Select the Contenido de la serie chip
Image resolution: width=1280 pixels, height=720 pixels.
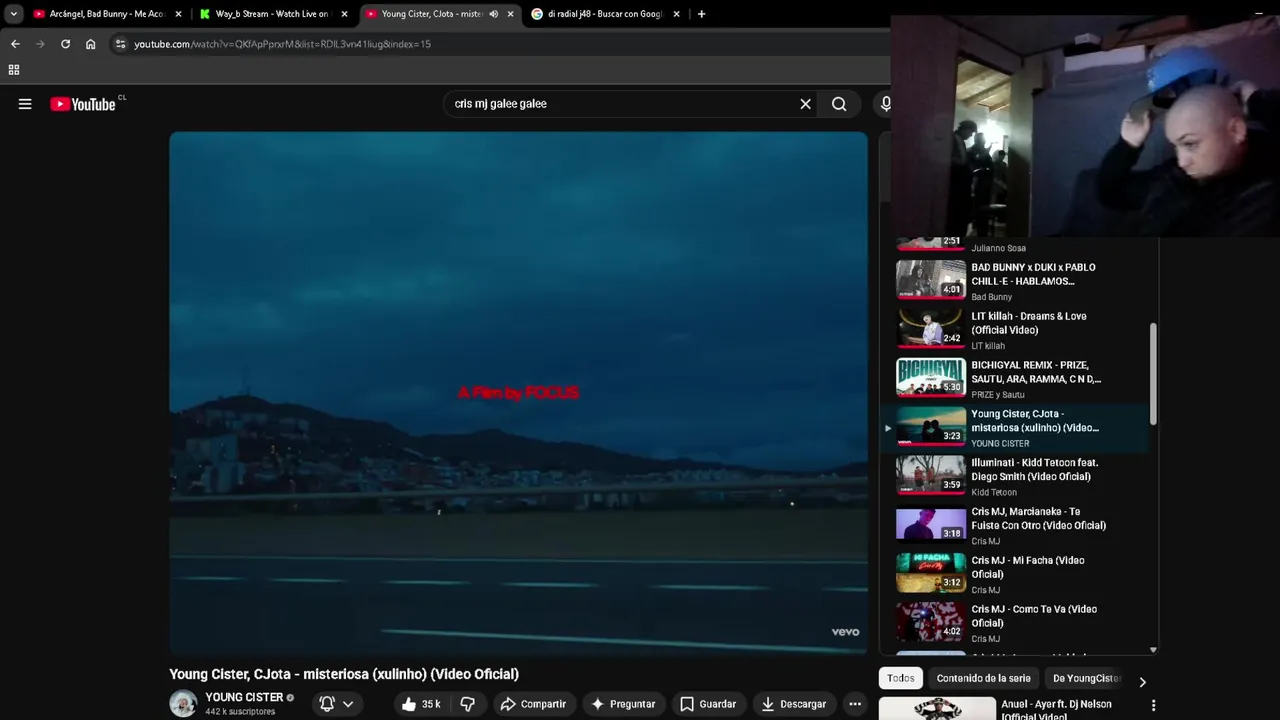983,678
